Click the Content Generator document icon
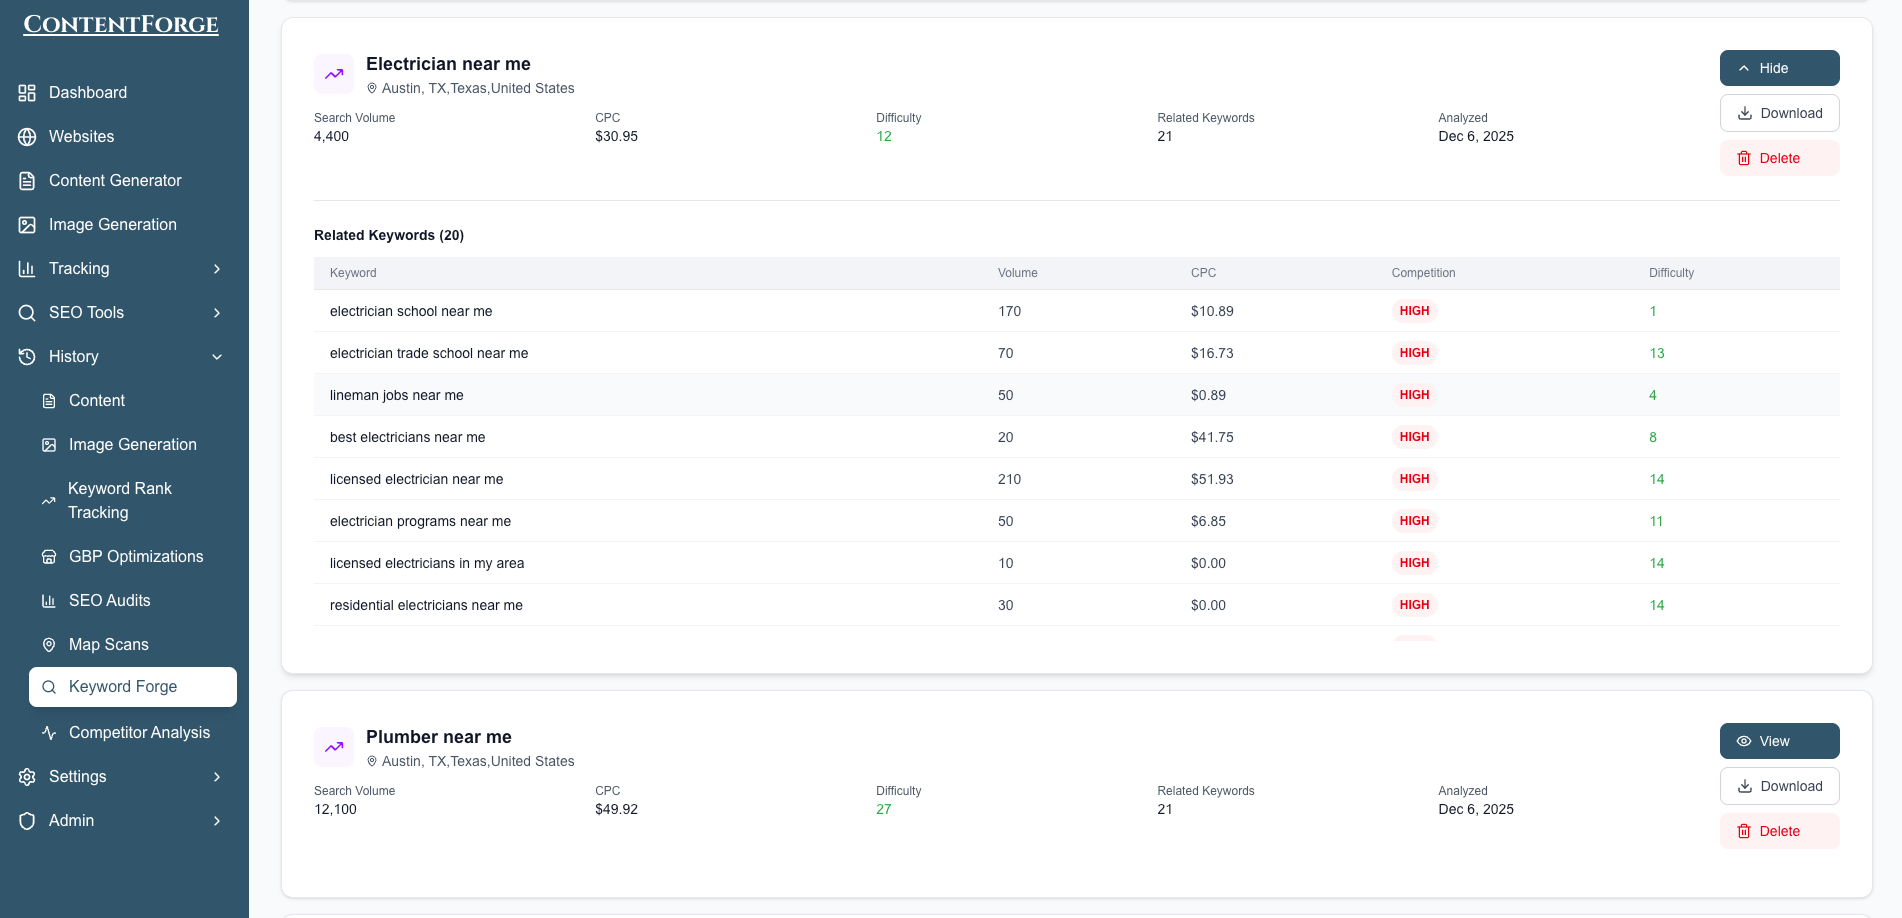 pyautogui.click(x=27, y=181)
